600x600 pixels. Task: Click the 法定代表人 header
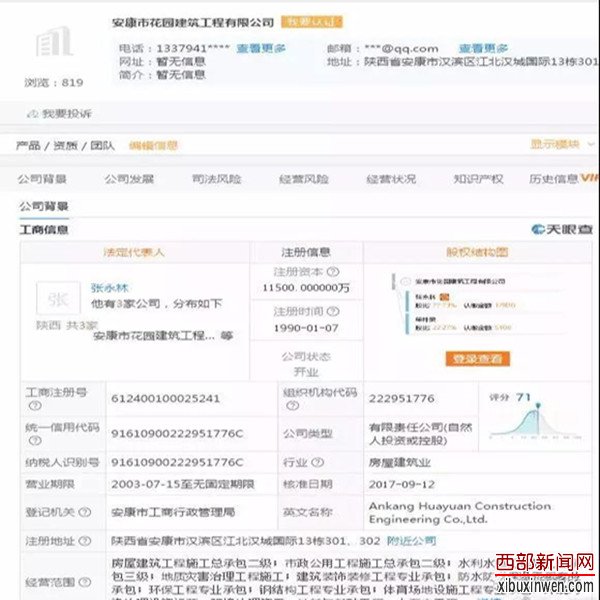[134, 252]
